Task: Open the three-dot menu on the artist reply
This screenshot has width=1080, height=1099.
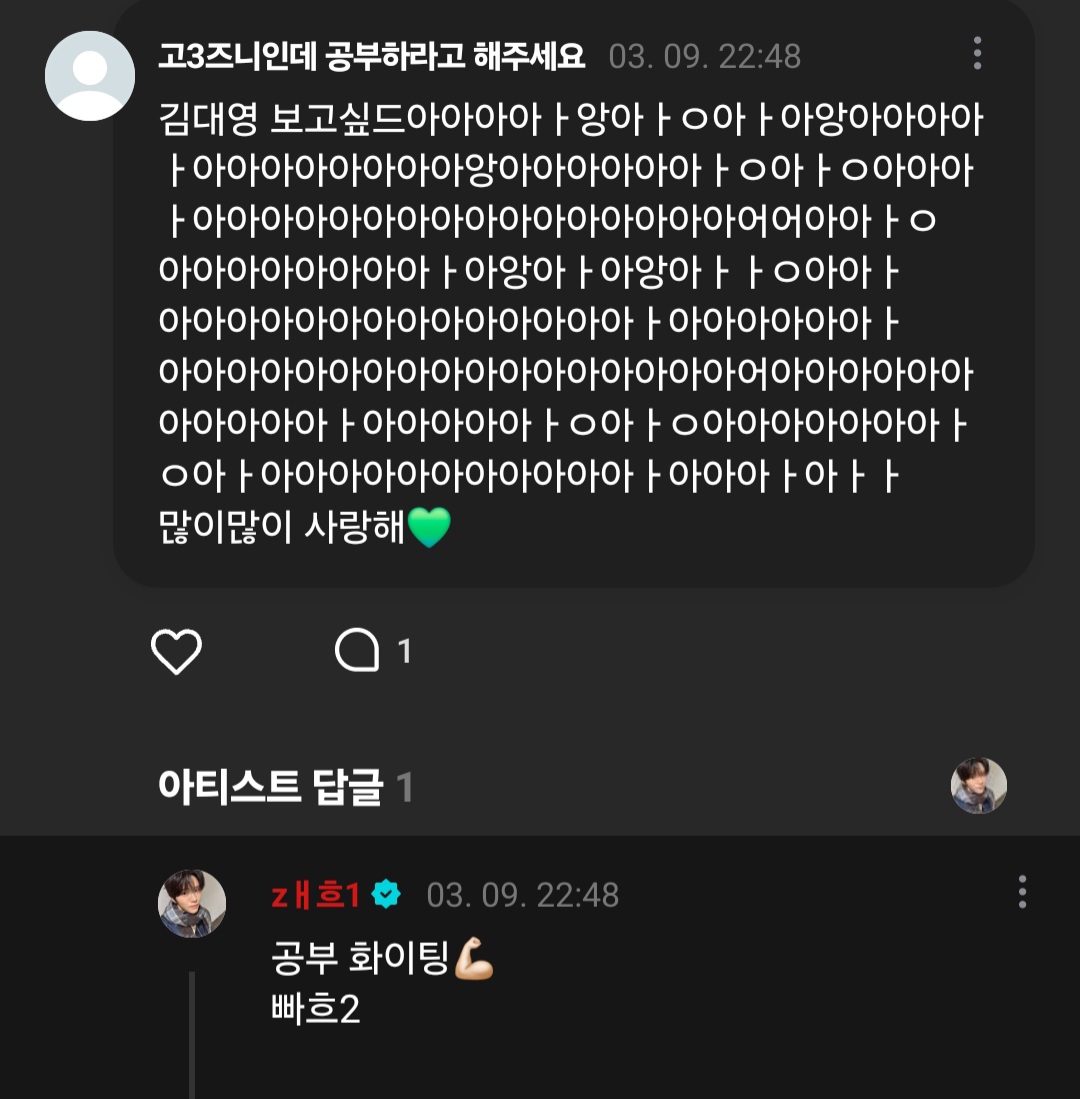Action: coord(1021,892)
